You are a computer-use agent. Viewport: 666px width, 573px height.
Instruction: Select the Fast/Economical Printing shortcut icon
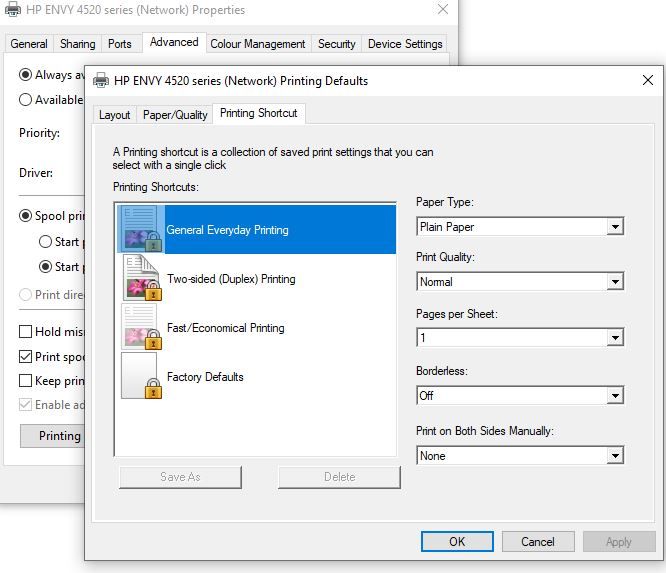(141, 327)
